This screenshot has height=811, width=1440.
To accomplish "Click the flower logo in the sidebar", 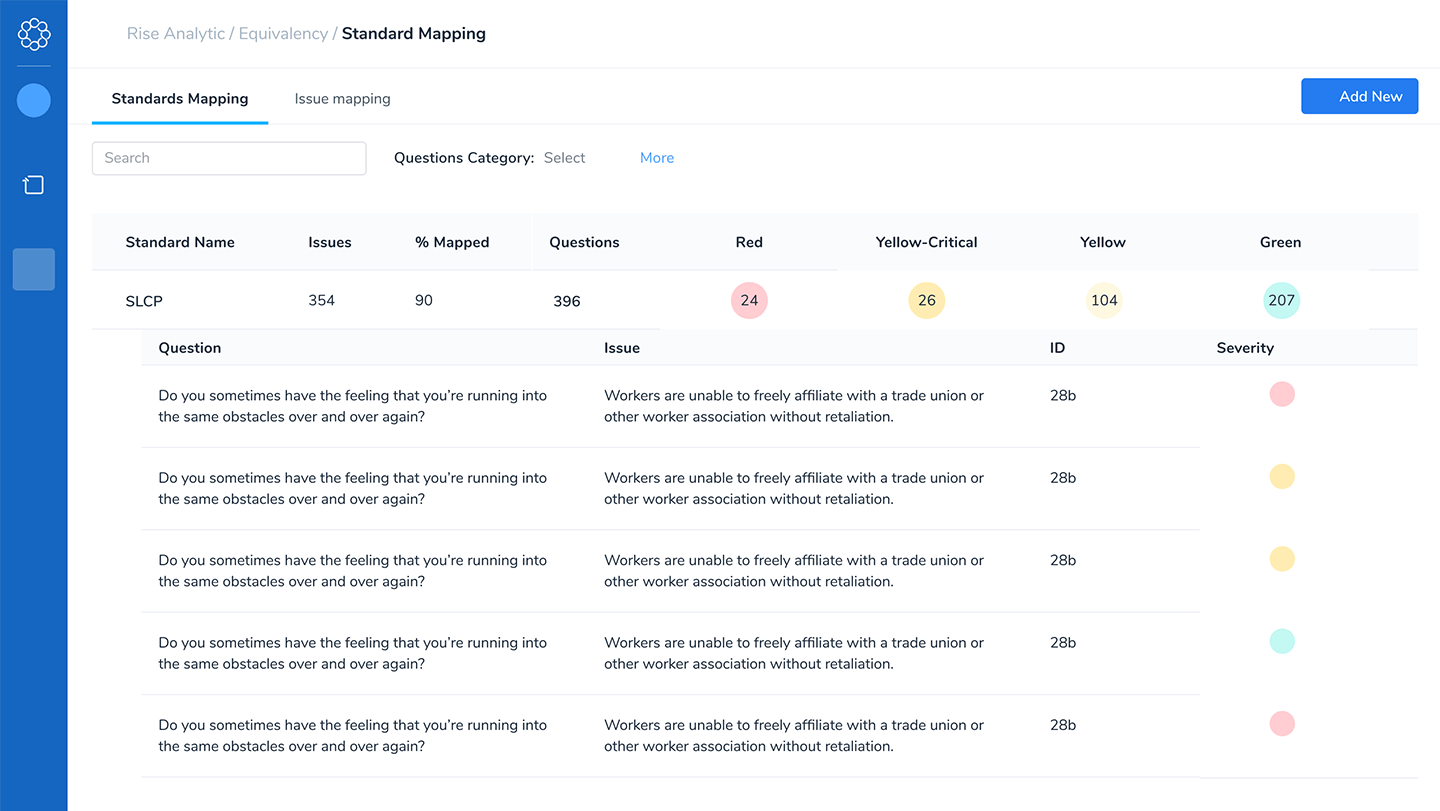I will [x=34, y=34].
